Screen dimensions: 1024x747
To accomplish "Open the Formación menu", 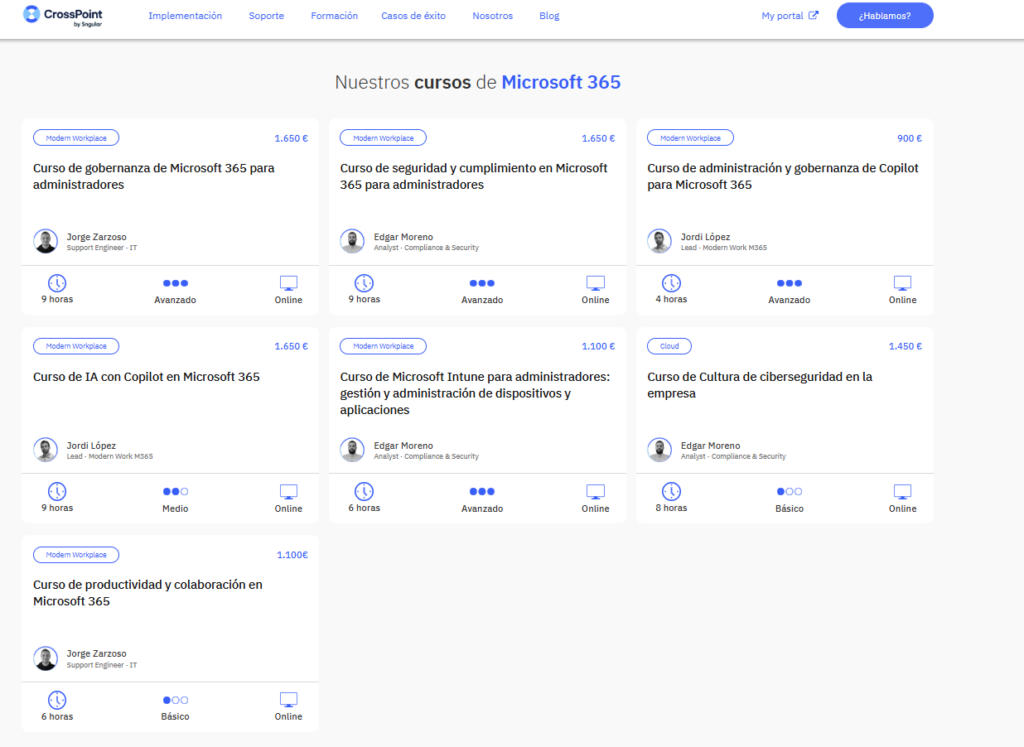I will [334, 16].
